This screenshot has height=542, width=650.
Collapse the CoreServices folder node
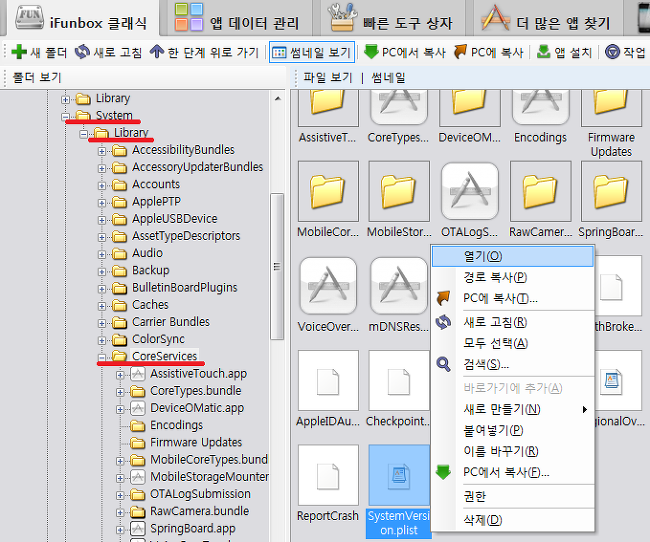tap(102, 357)
